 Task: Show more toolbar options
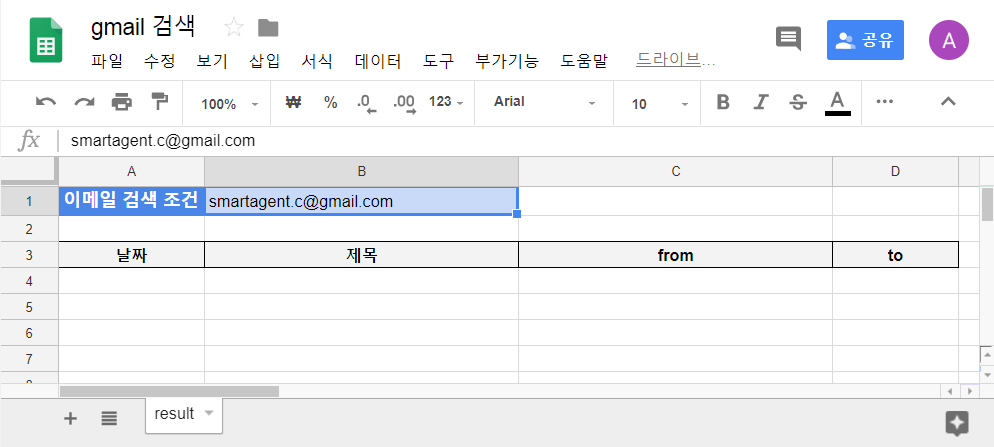[884, 101]
